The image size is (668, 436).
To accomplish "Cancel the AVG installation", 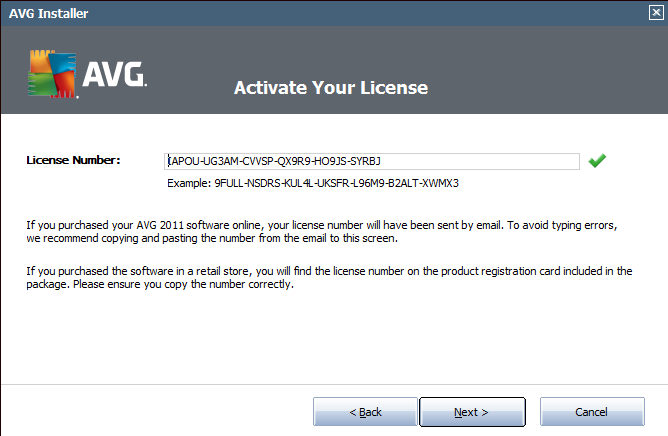I will point(592,412).
